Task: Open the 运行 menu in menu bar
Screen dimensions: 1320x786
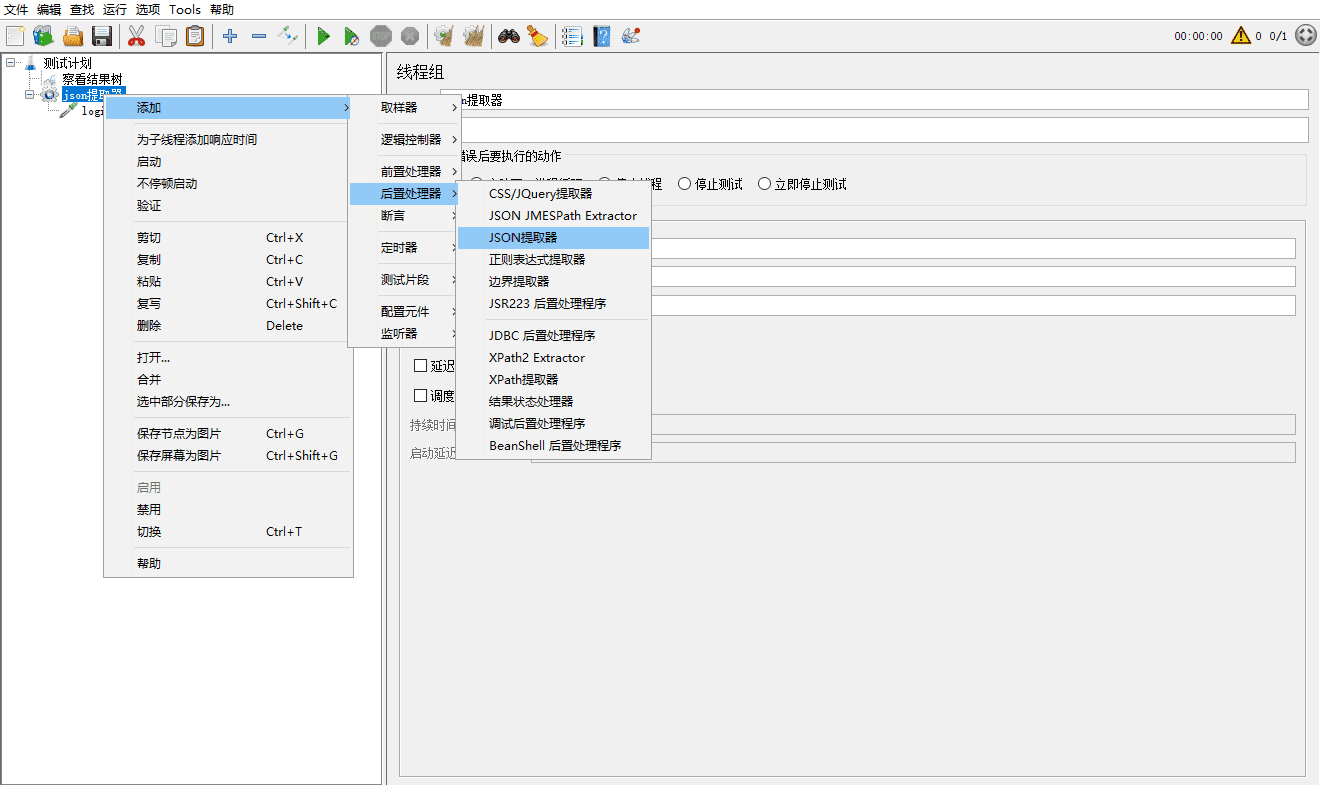Action: point(115,9)
